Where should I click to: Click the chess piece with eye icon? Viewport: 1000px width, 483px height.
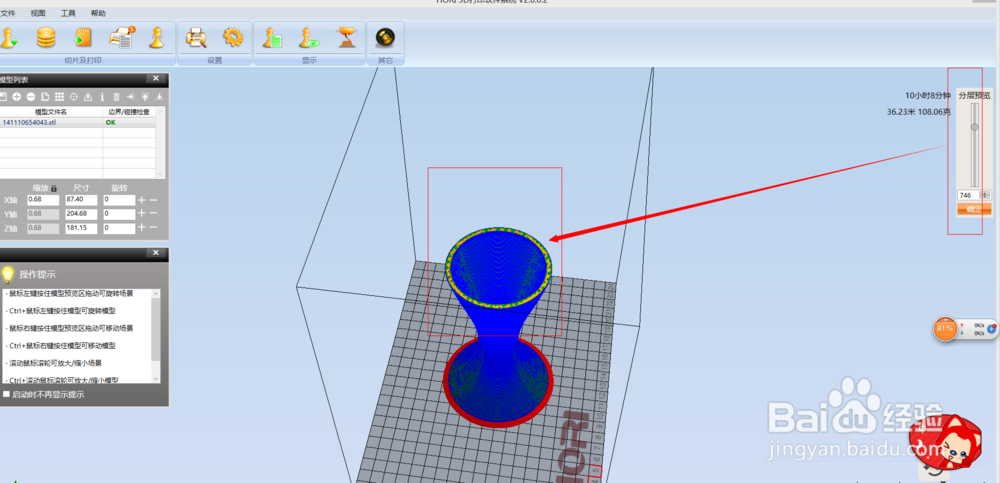click(x=309, y=38)
